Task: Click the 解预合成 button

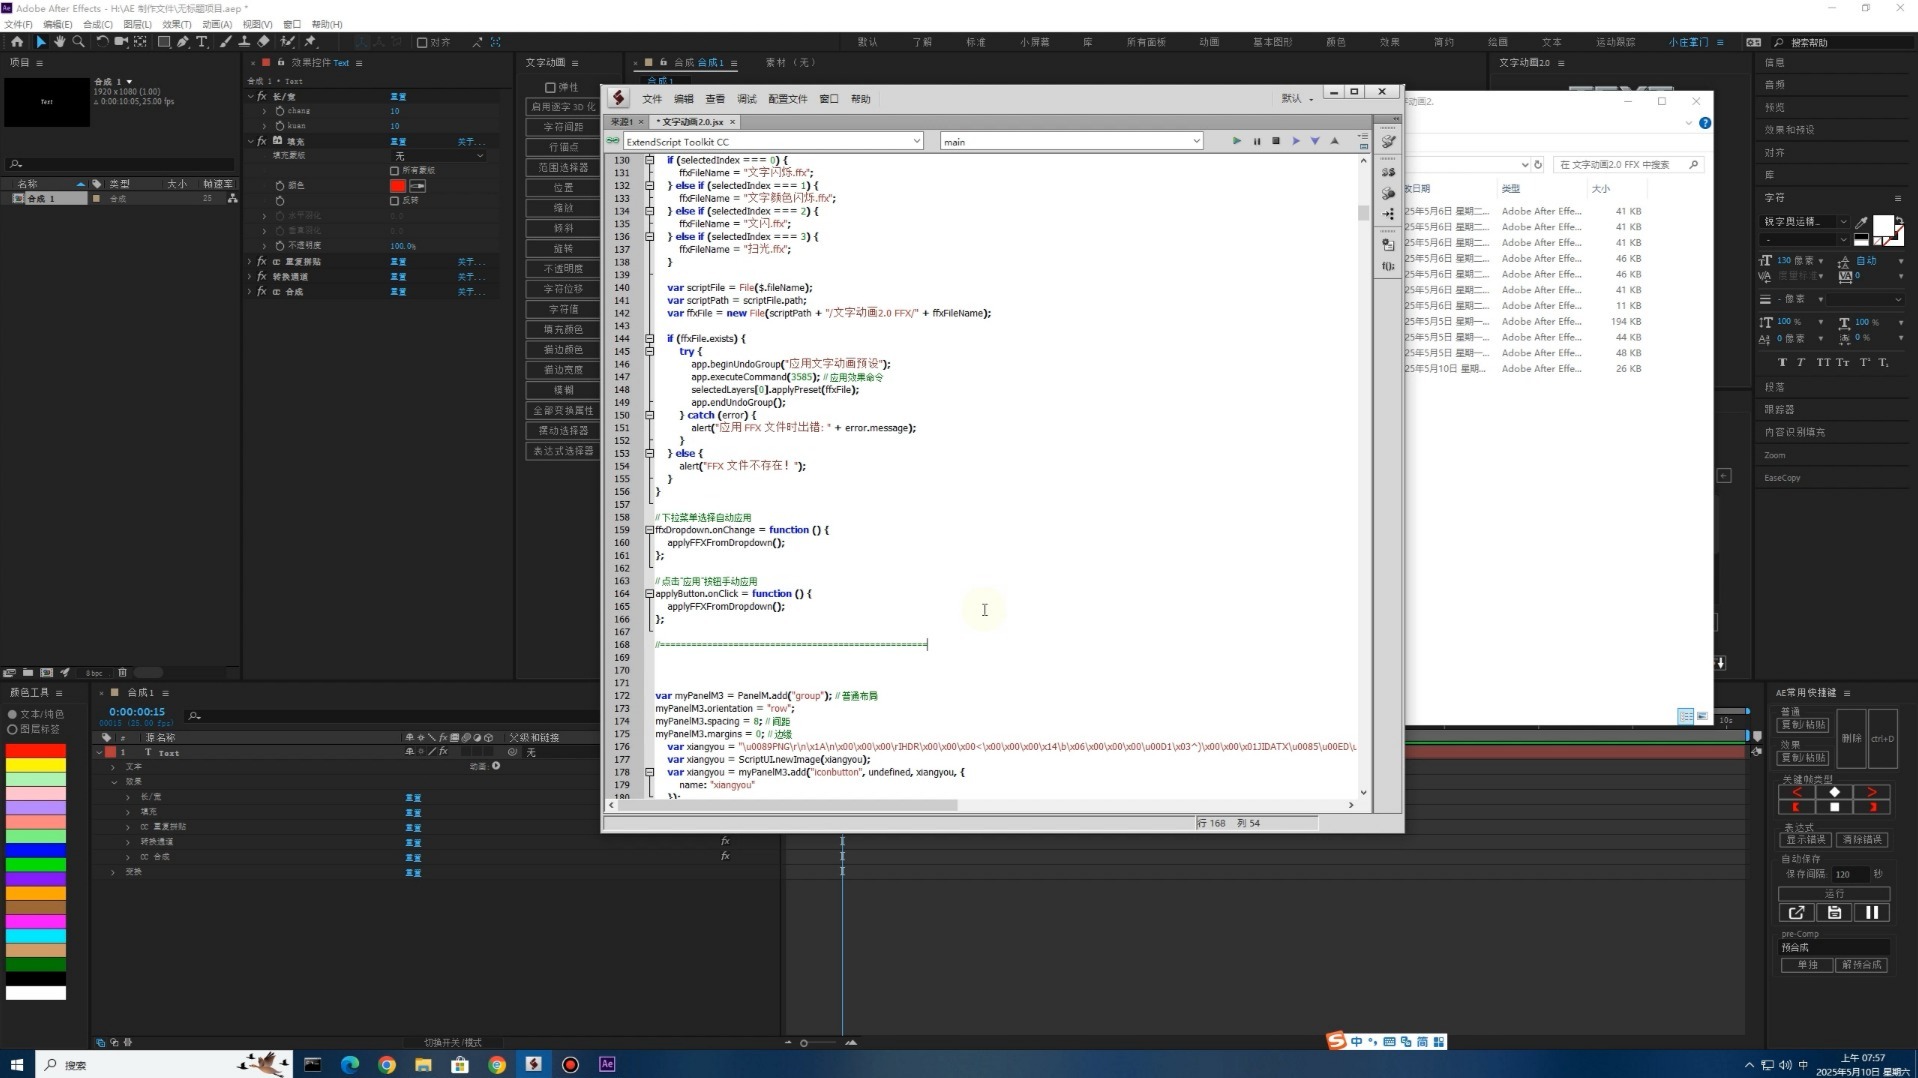Action: pos(1862,965)
